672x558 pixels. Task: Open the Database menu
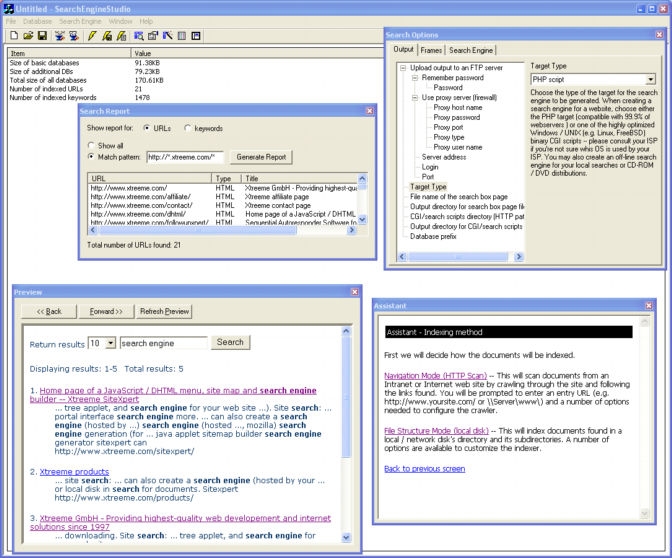[38, 21]
